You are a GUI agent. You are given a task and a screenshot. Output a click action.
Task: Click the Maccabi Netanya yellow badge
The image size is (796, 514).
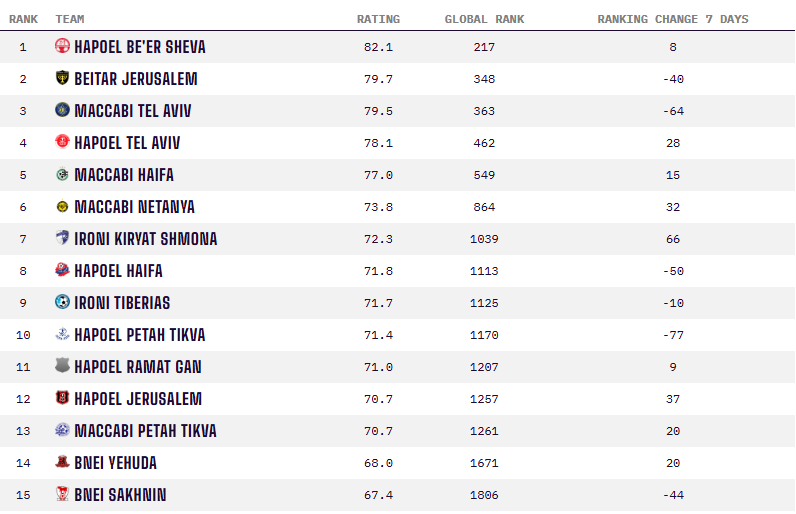(x=62, y=206)
